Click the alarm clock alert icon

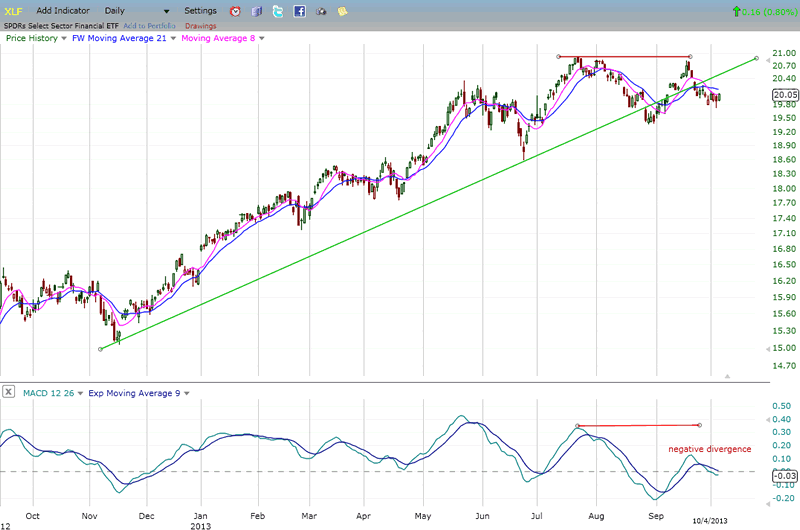(234, 11)
